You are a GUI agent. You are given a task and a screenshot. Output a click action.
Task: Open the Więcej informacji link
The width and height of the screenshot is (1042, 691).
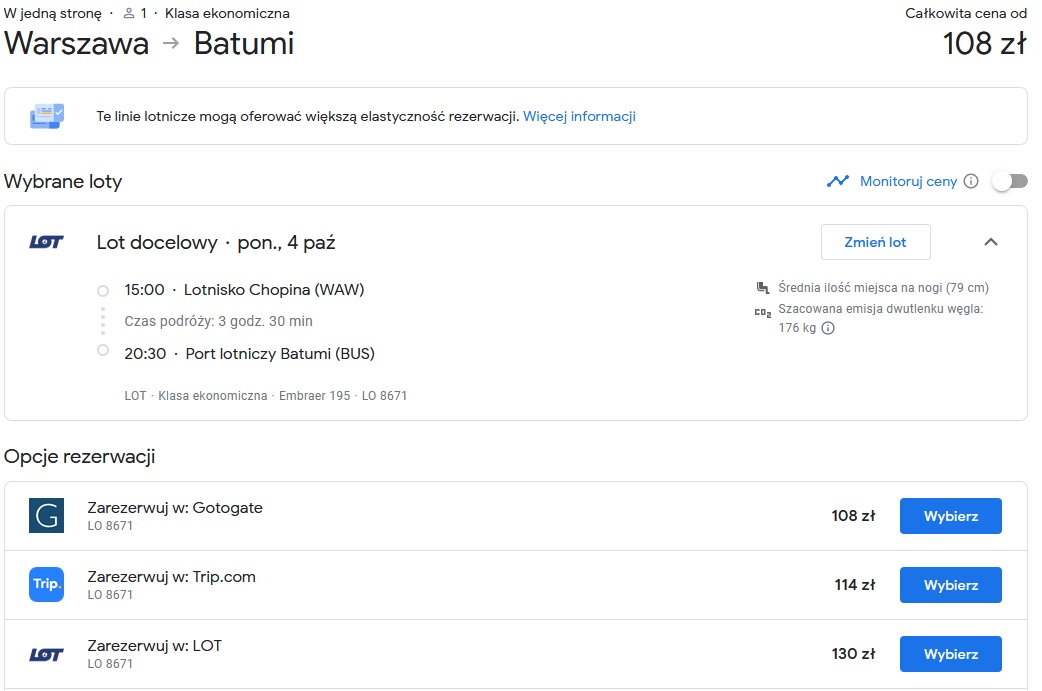[x=579, y=116]
